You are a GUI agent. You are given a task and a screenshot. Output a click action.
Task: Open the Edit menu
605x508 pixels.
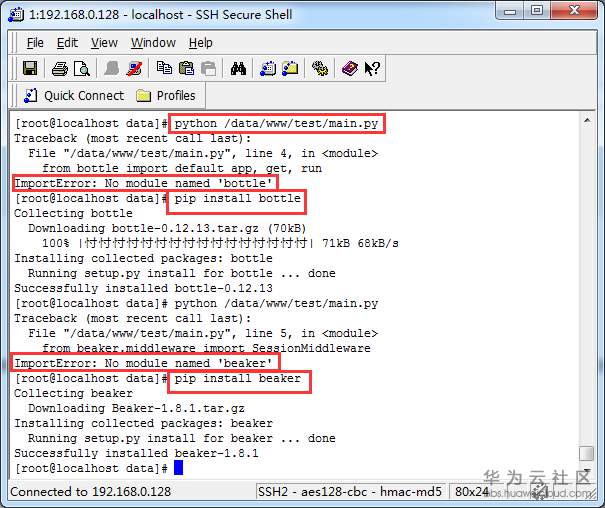click(x=68, y=42)
